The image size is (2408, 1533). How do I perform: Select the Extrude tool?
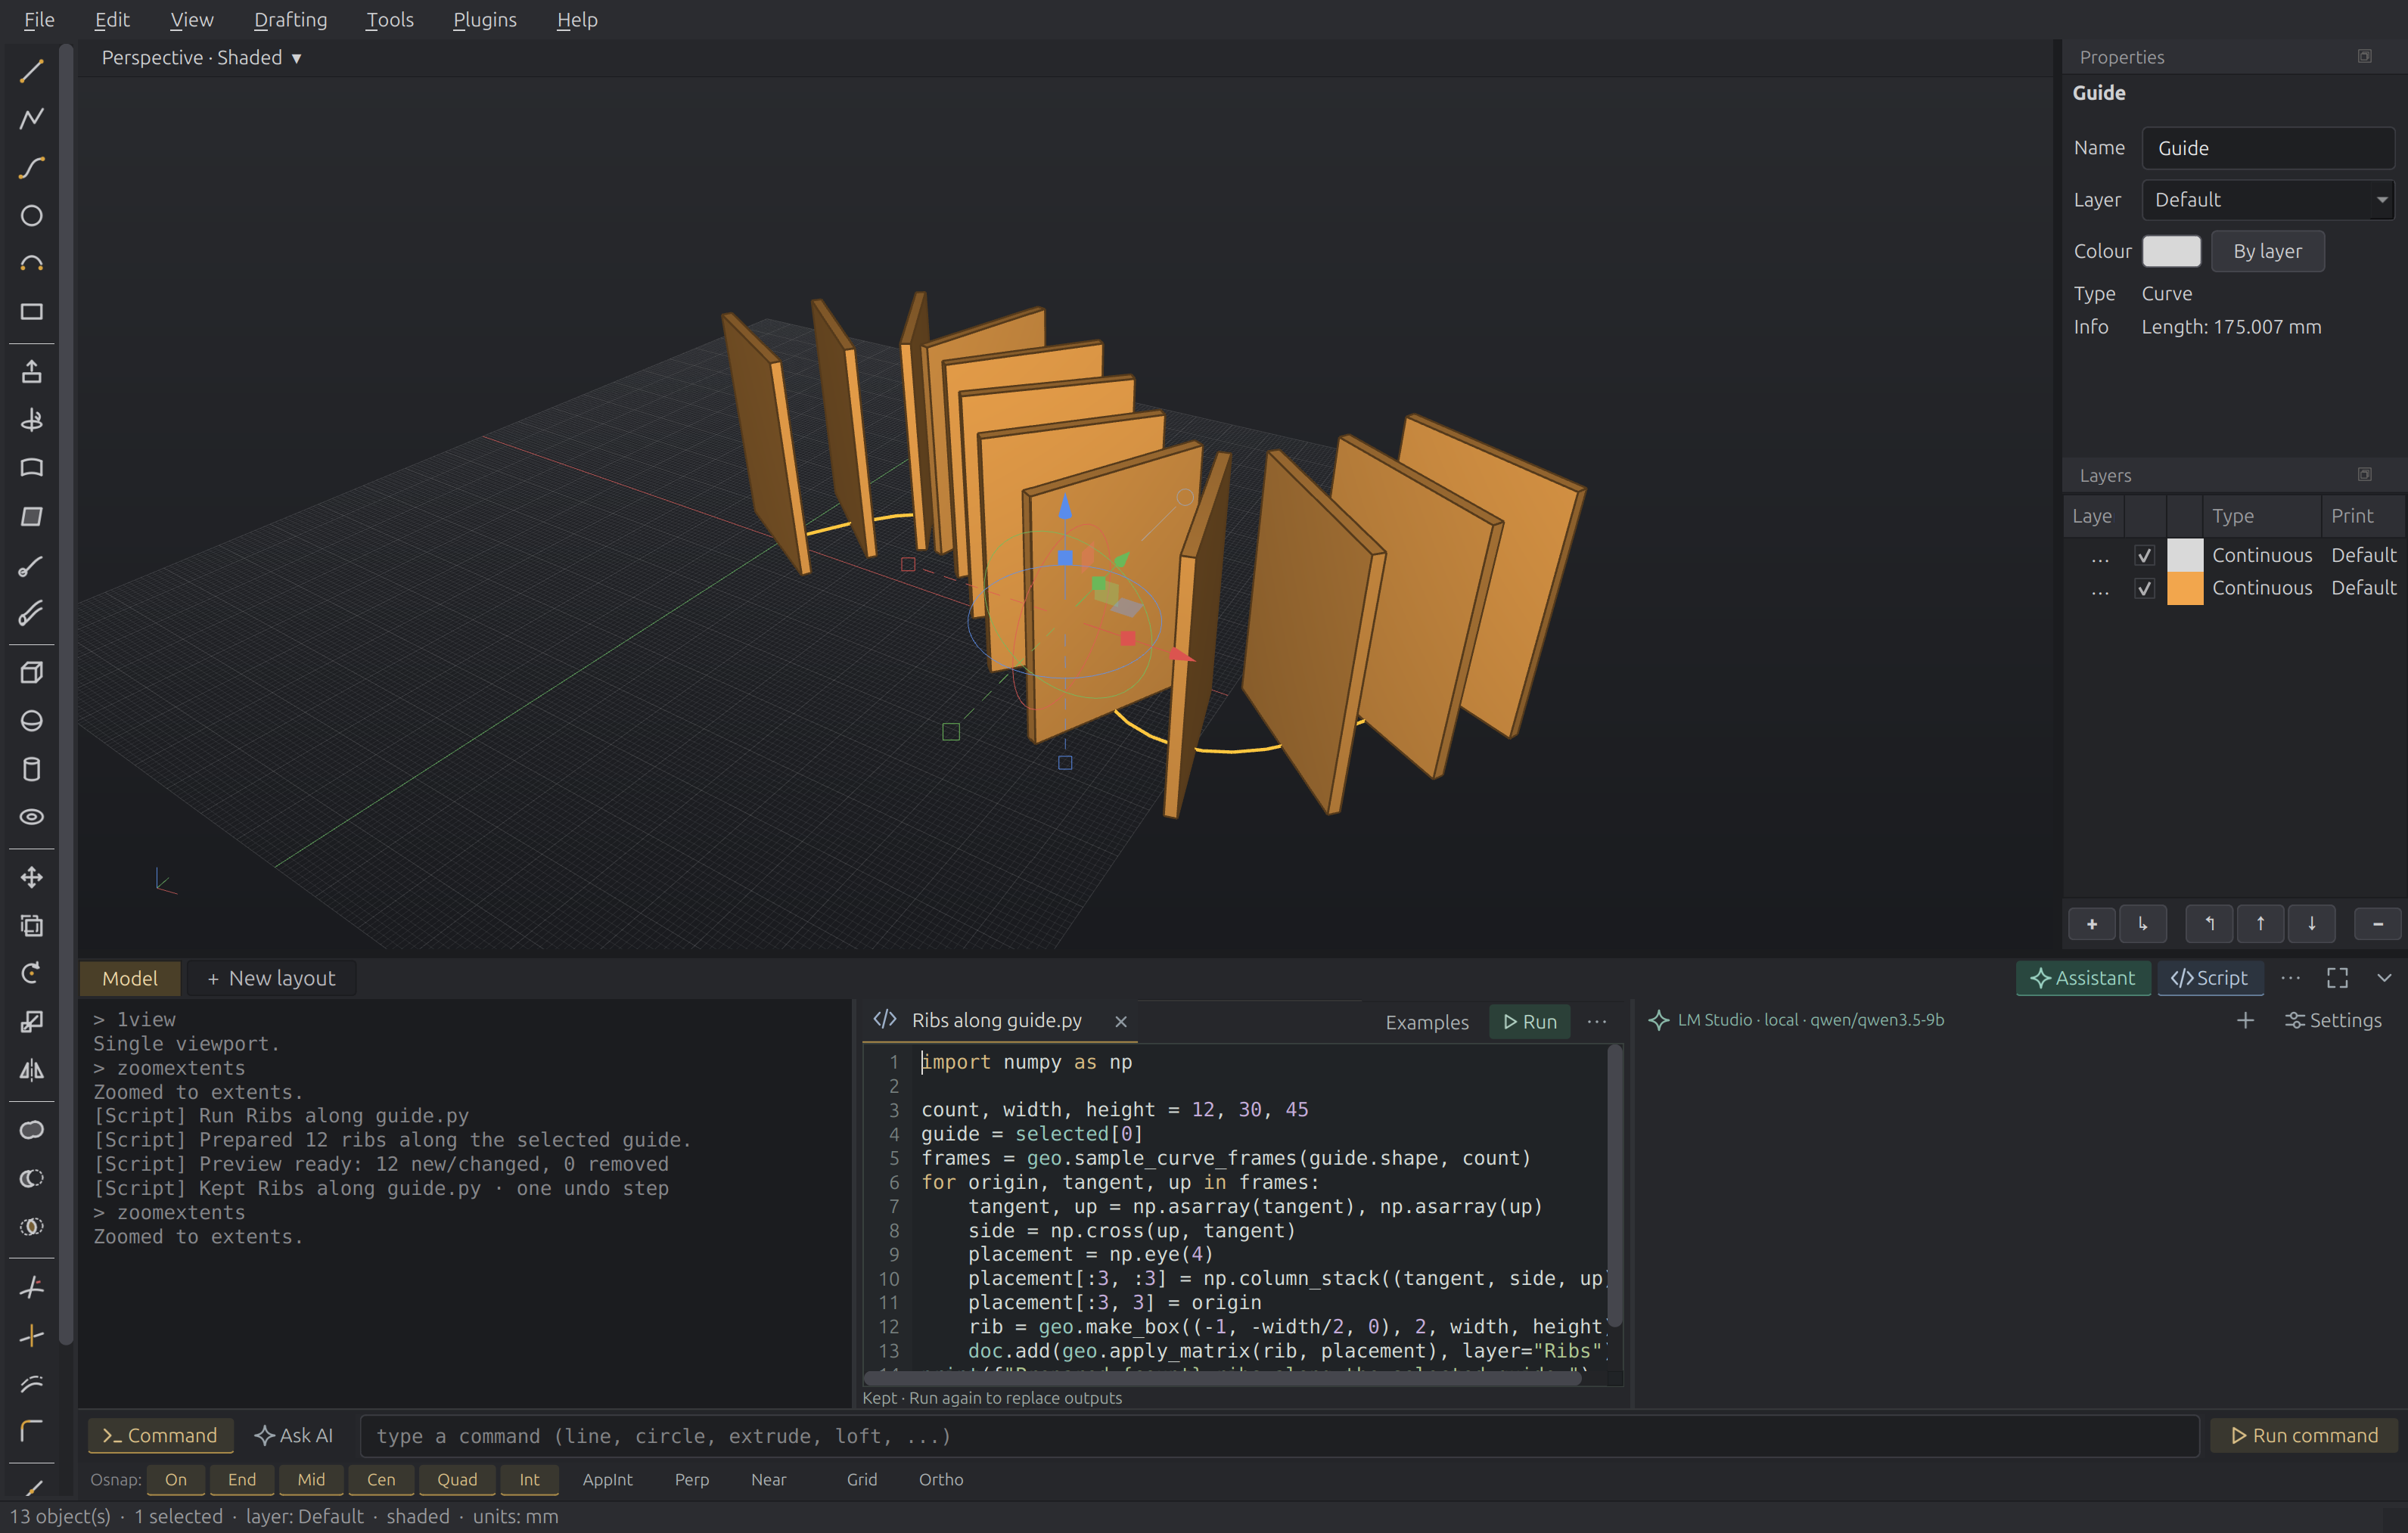pyautogui.click(x=31, y=372)
